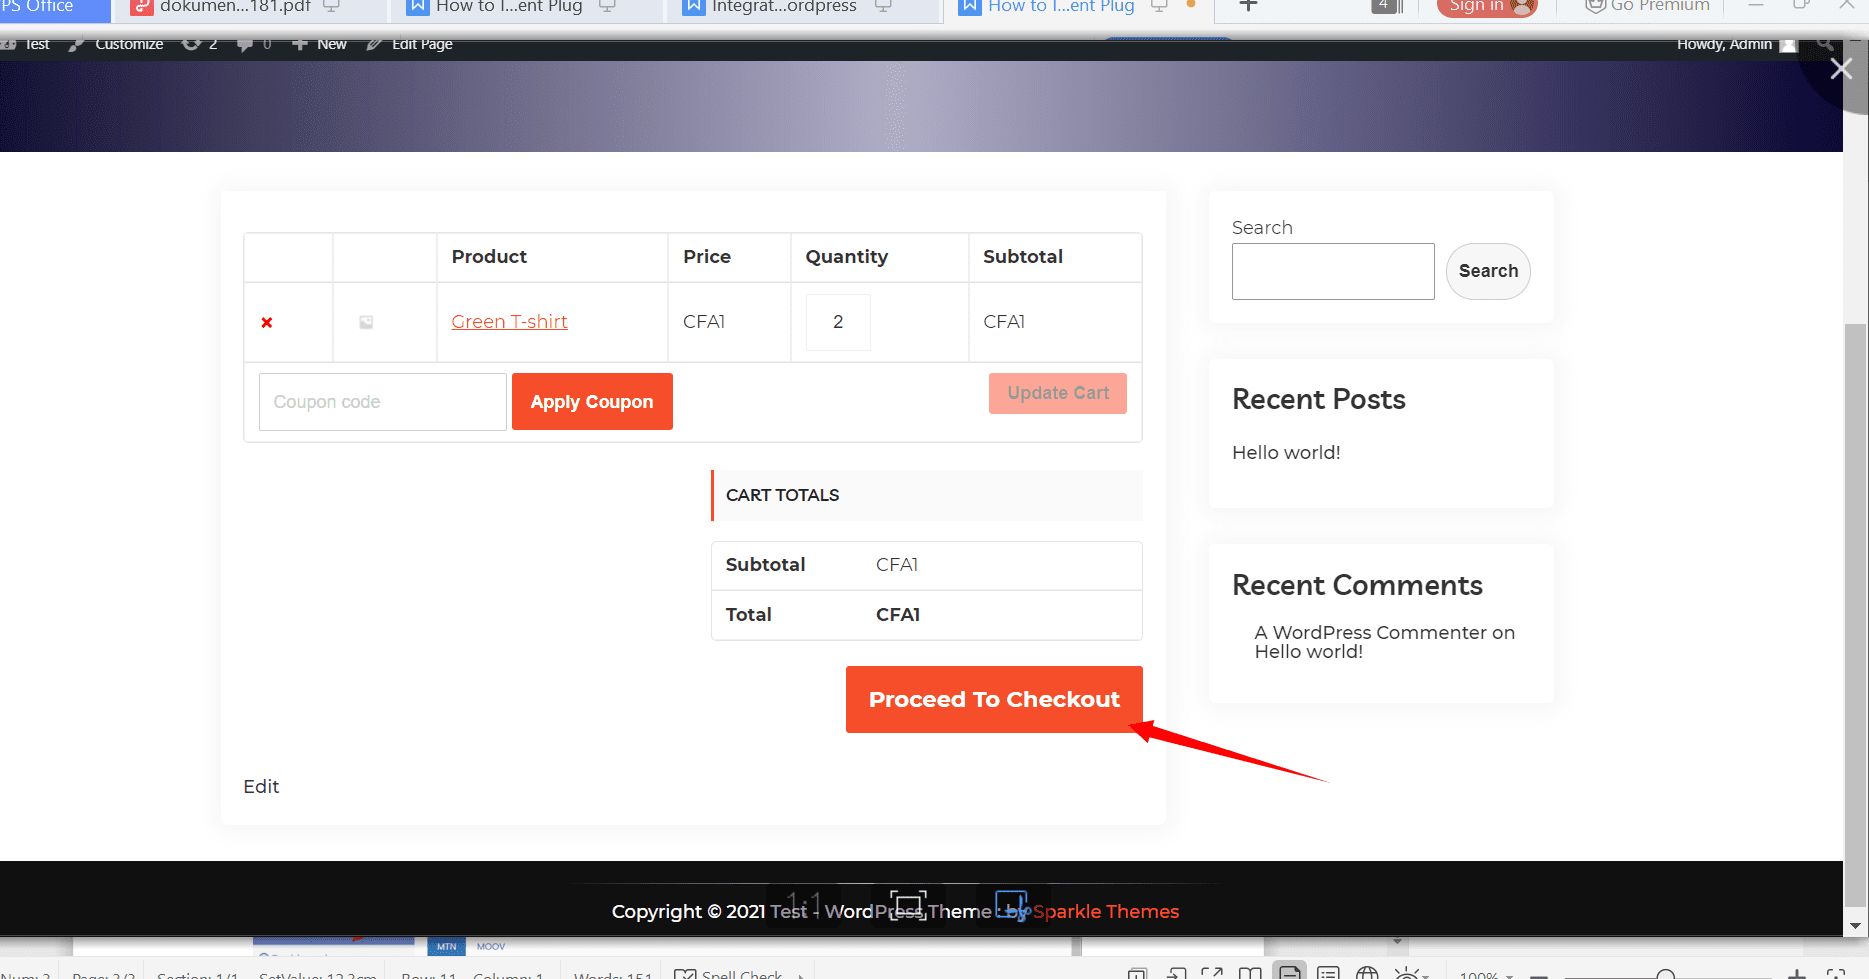
Task: Click the fit-to-screen icon in overlay toolbar
Action: 908,905
